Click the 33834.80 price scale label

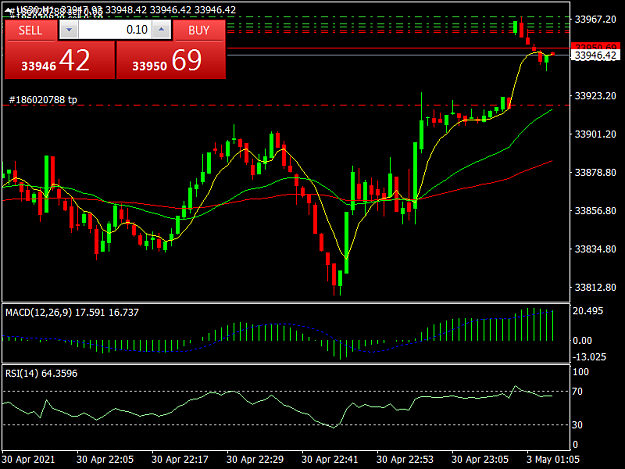tap(596, 249)
